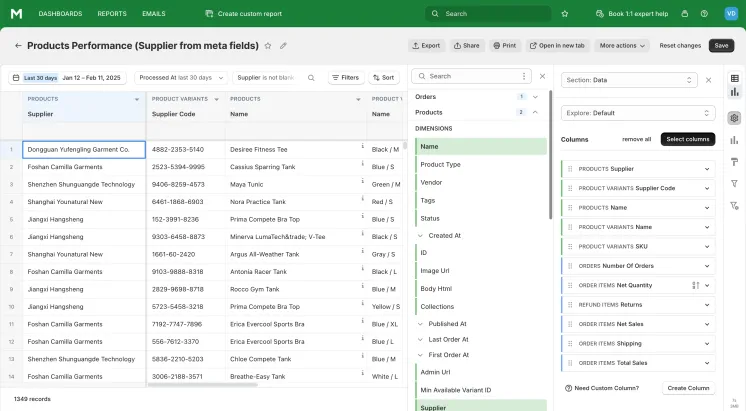Open Products Supplier column header dropdown

point(137,99)
